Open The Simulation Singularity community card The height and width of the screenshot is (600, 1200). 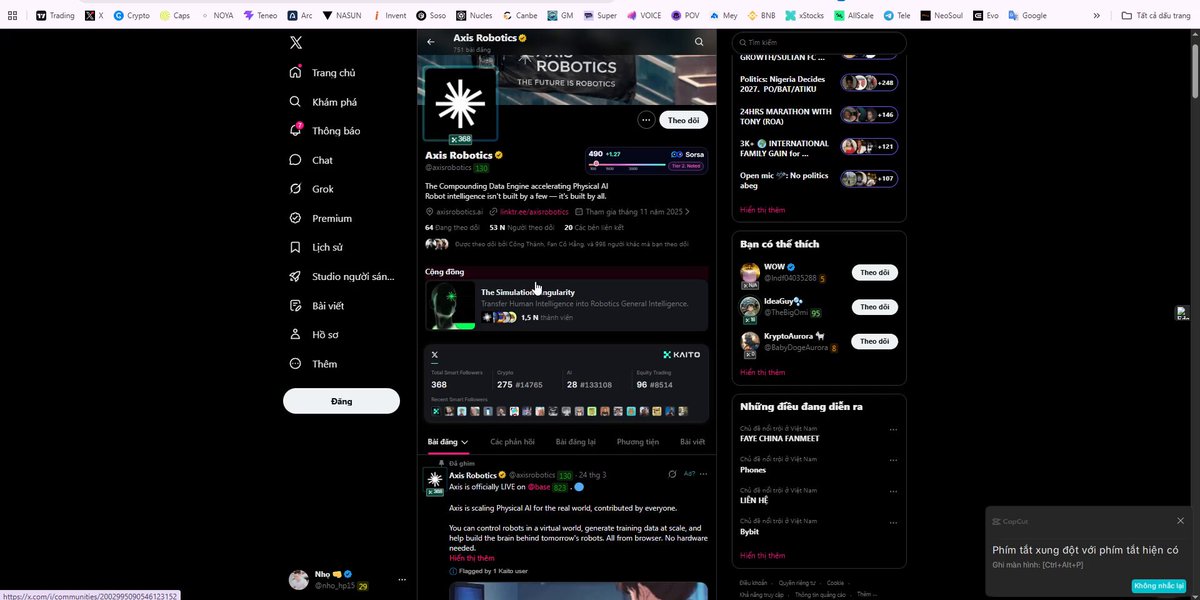(567, 305)
